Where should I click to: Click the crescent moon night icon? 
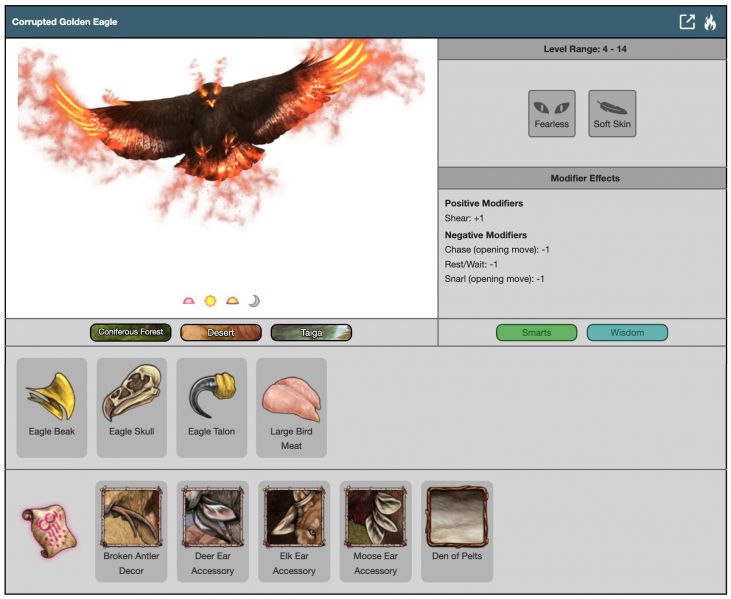[254, 300]
